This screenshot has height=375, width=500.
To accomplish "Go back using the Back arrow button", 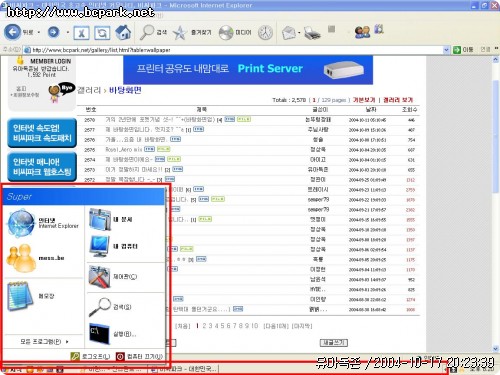I will (13, 32).
